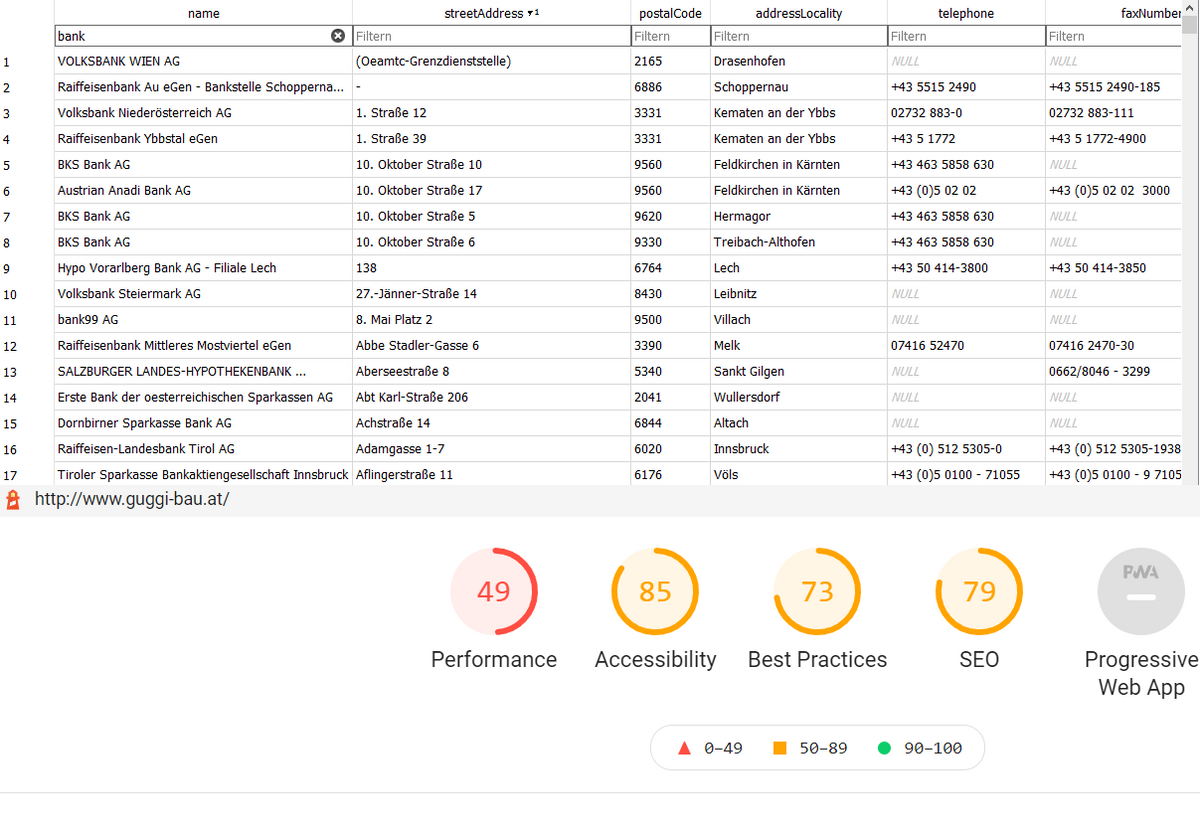Viewport: 1200px width, 823px height.
Task: Click the '0–49' red score legend entry
Action: (711, 748)
